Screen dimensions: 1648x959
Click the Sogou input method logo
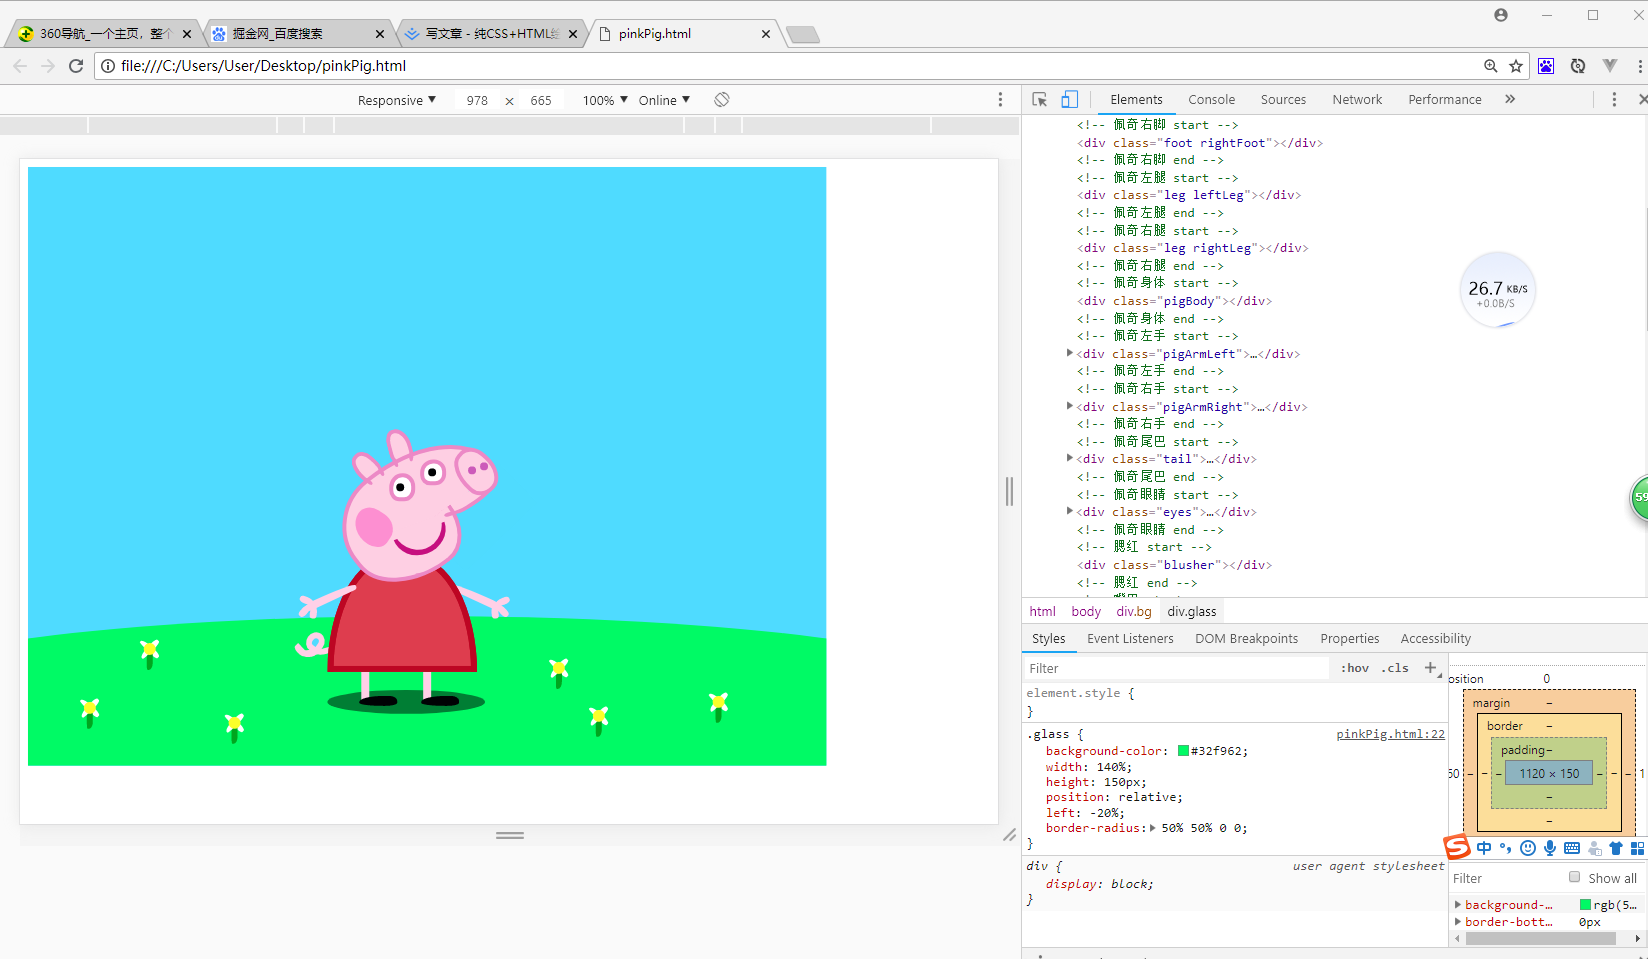click(1457, 847)
